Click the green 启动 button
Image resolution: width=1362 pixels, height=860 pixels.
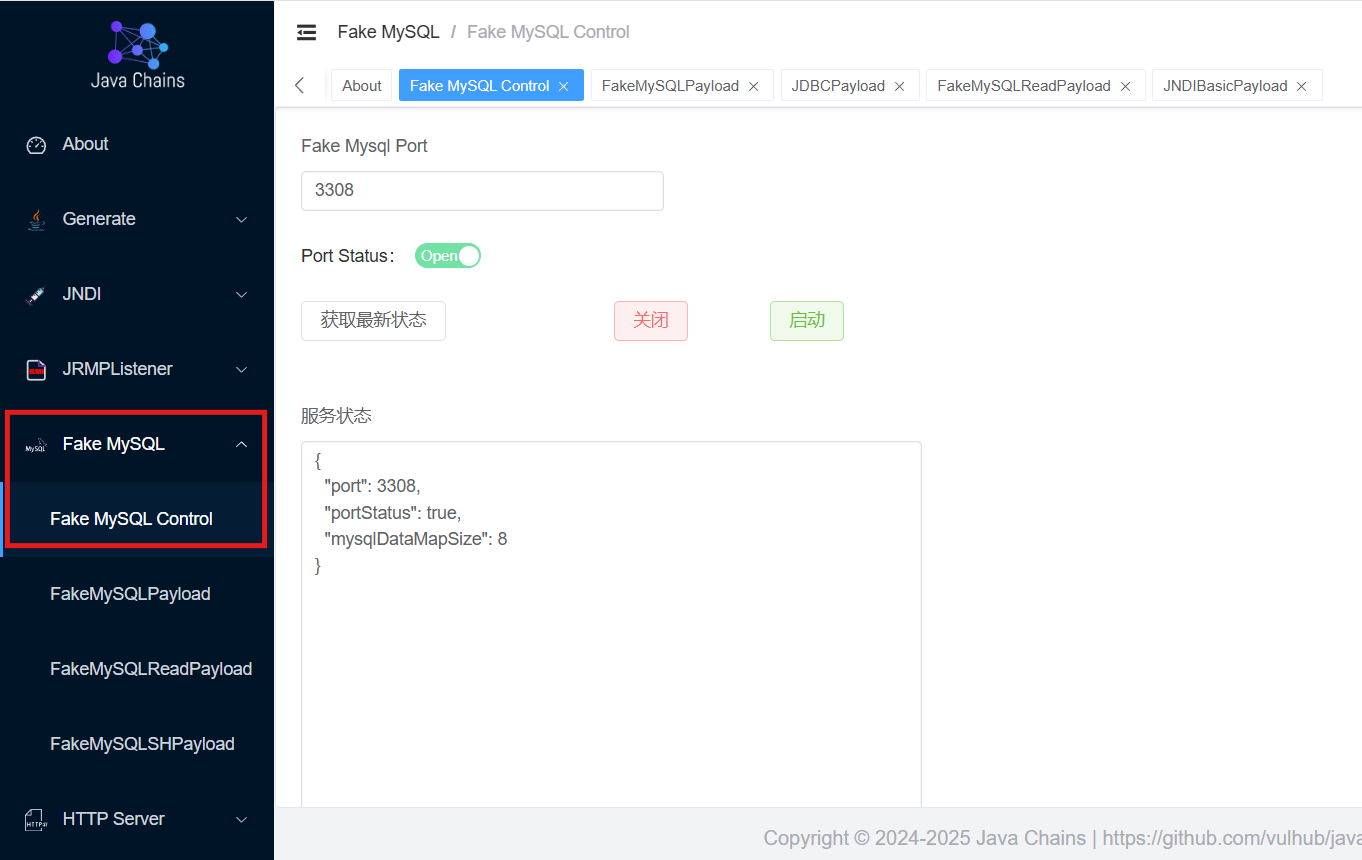point(807,321)
